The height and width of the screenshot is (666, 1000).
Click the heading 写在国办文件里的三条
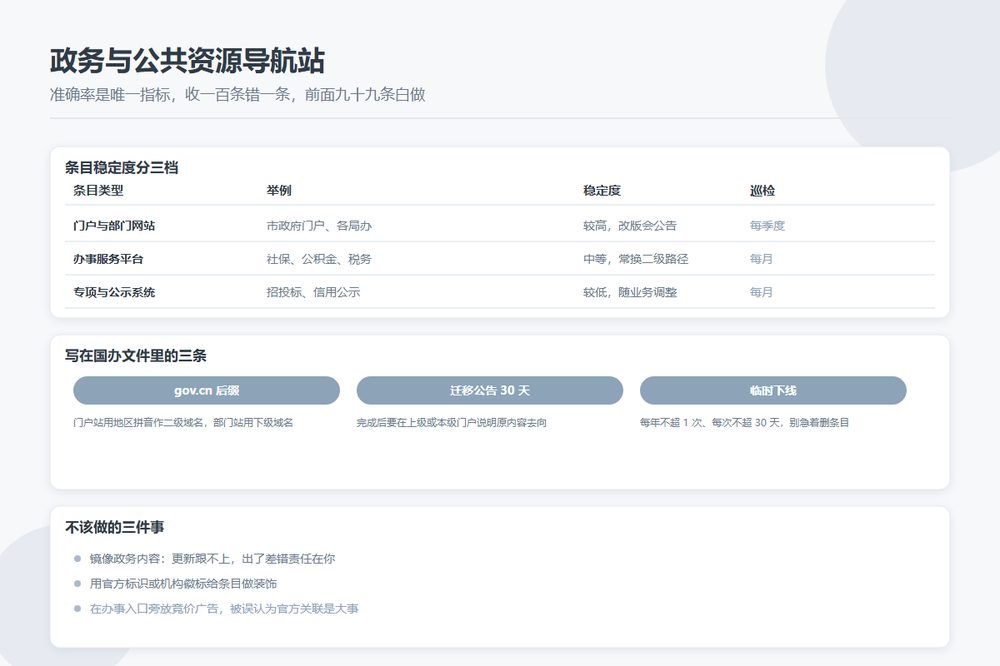[x=136, y=356]
